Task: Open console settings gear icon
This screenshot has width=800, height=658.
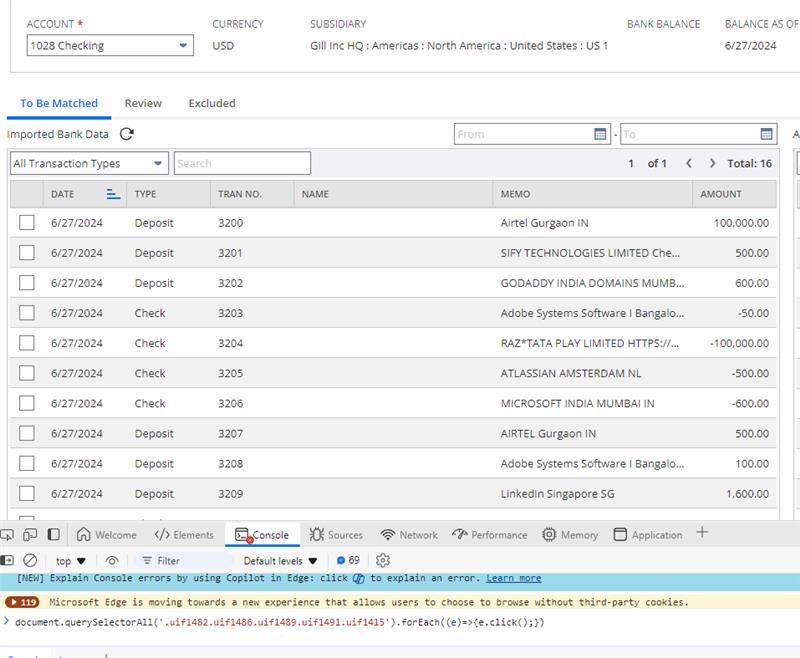Action: [382, 561]
